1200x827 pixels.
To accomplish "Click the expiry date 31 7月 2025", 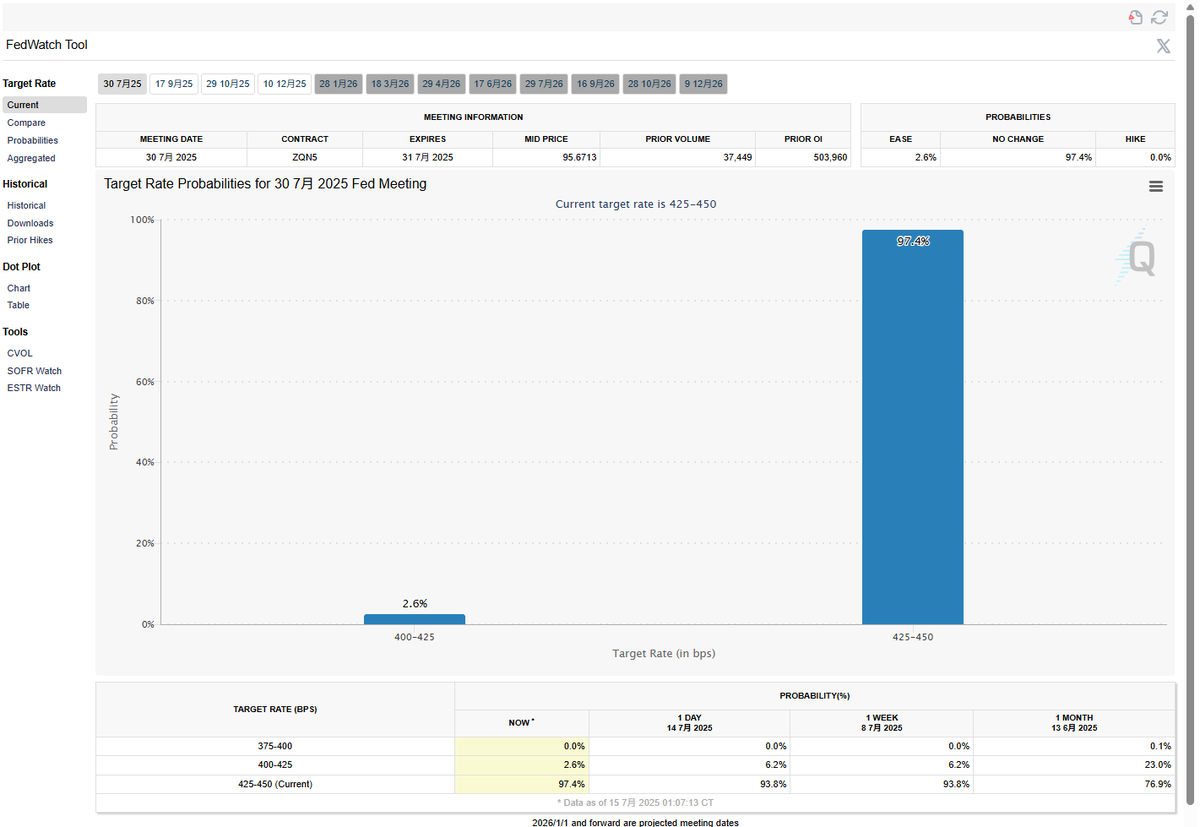I will (427, 158).
